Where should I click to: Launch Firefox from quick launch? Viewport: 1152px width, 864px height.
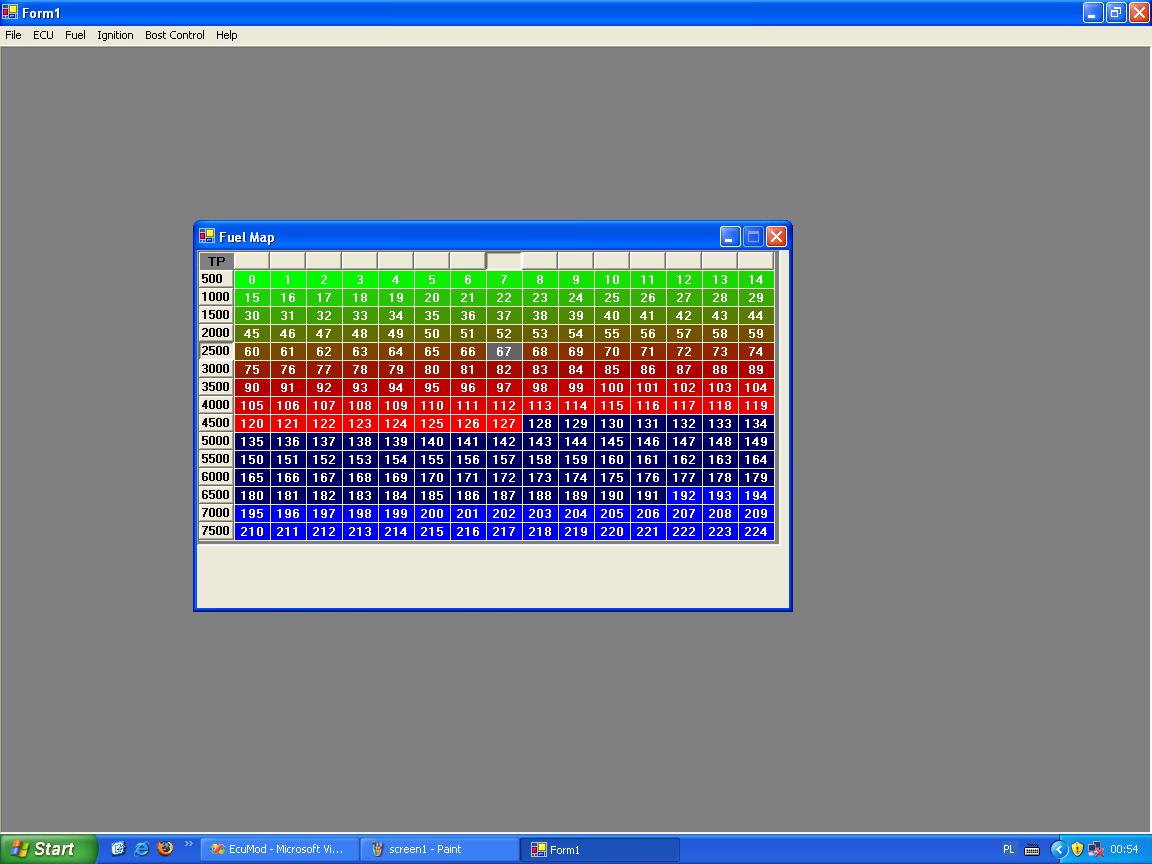[x=165, y=849]
